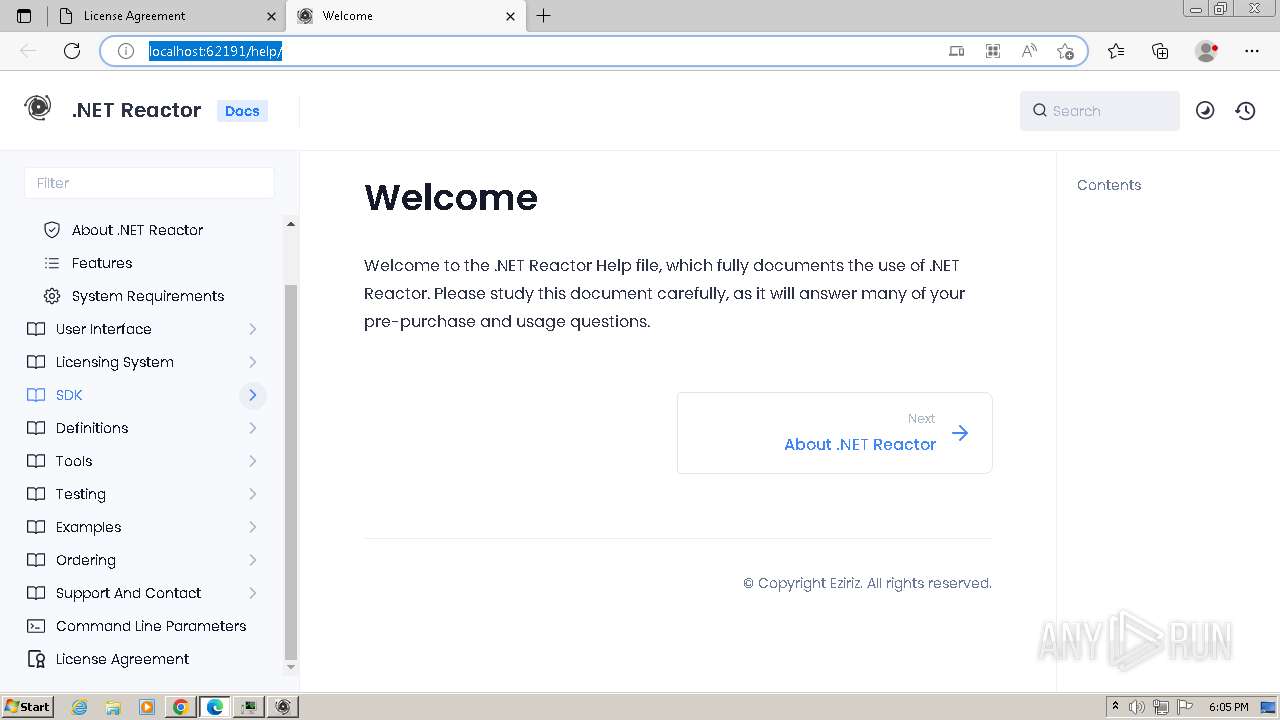Screen dimensions: 1280x720
Task: View site information icon in address bar
Action: (x=126, y=51)
